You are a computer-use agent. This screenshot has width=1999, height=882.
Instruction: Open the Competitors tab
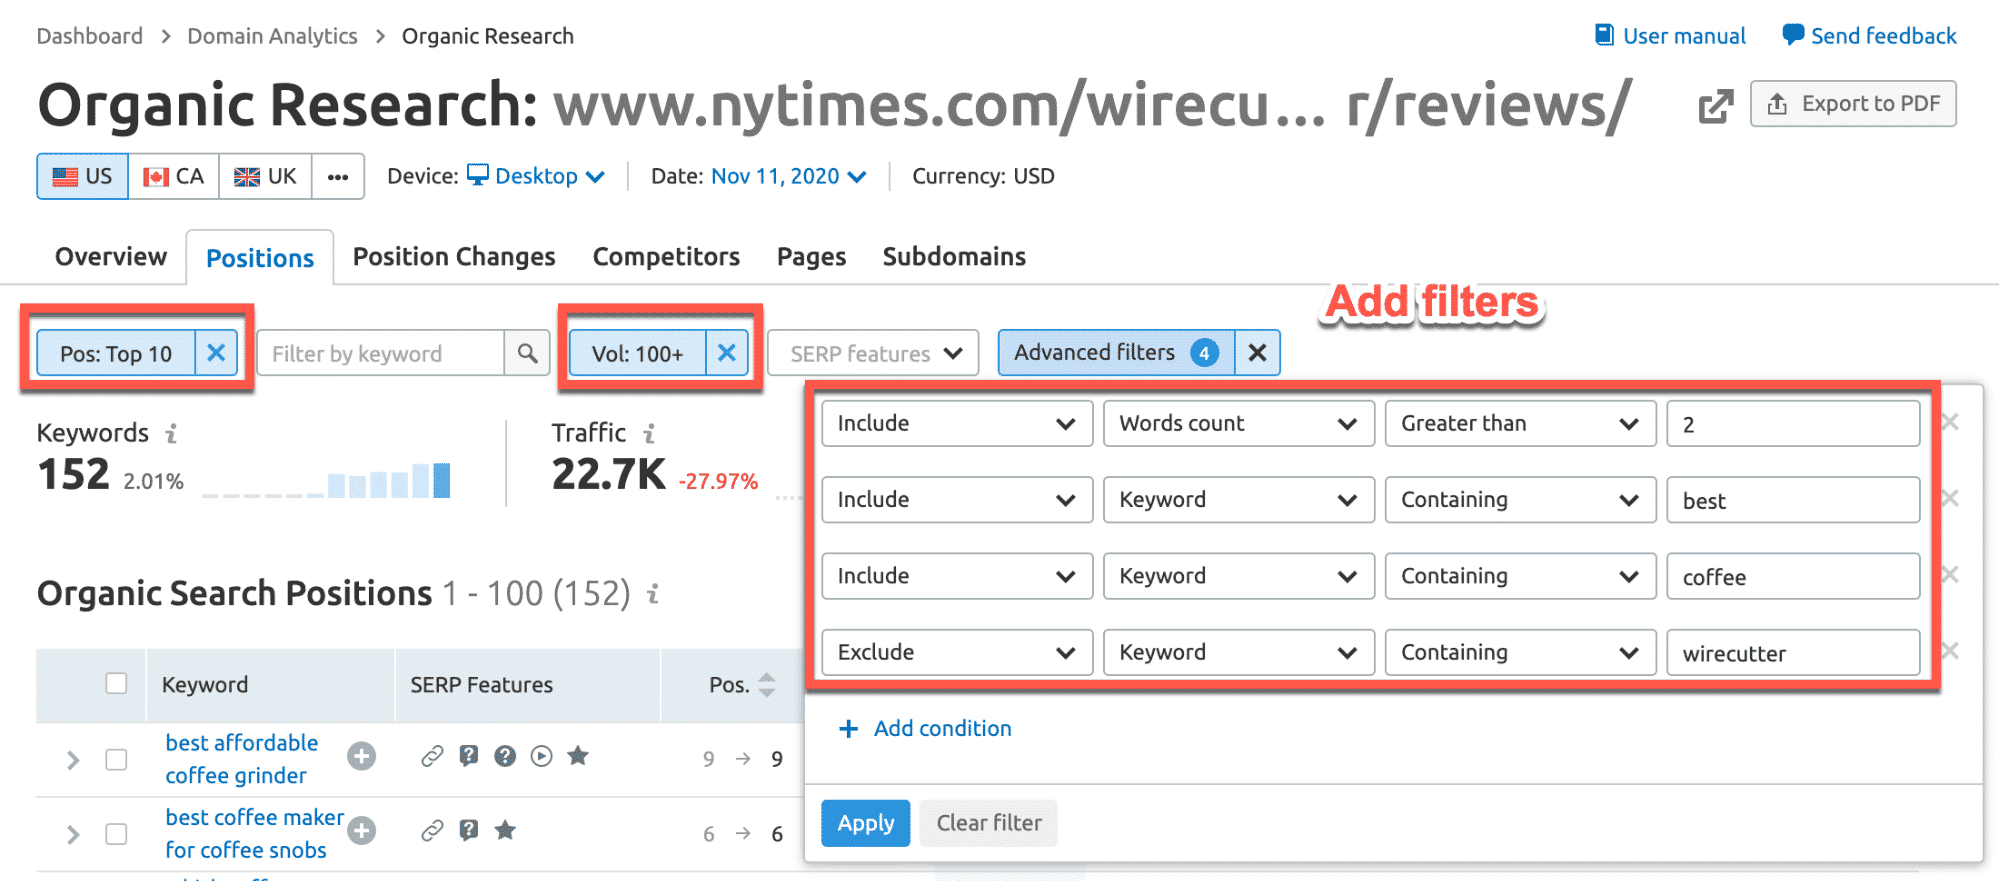[x=666, y=257]
